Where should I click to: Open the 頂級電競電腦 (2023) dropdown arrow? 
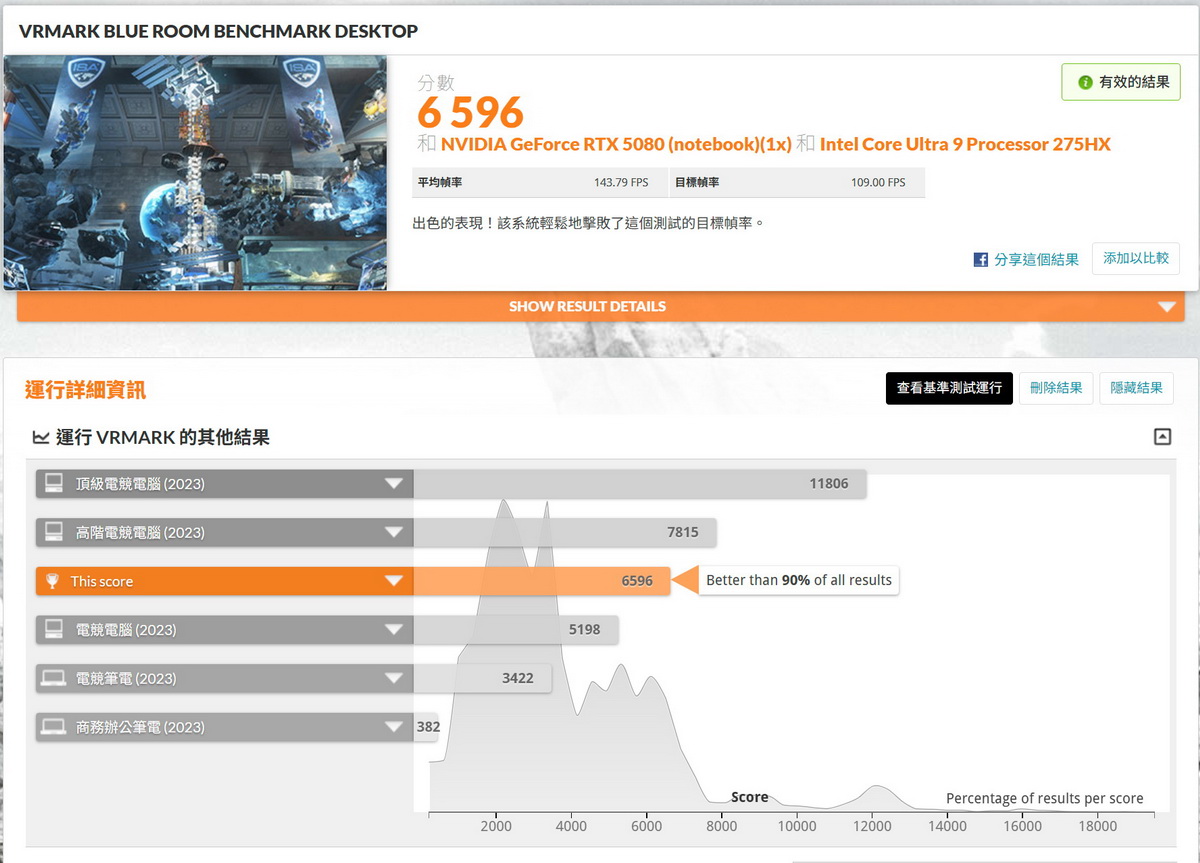[394, 484]
